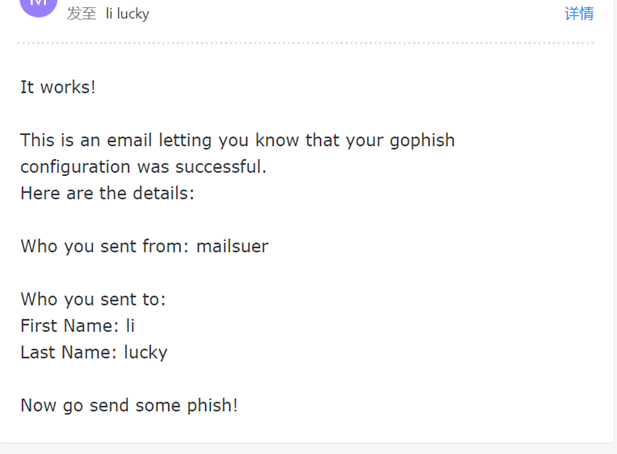
Task: Click the 'Last Name:' label
Action: [68, 352]
